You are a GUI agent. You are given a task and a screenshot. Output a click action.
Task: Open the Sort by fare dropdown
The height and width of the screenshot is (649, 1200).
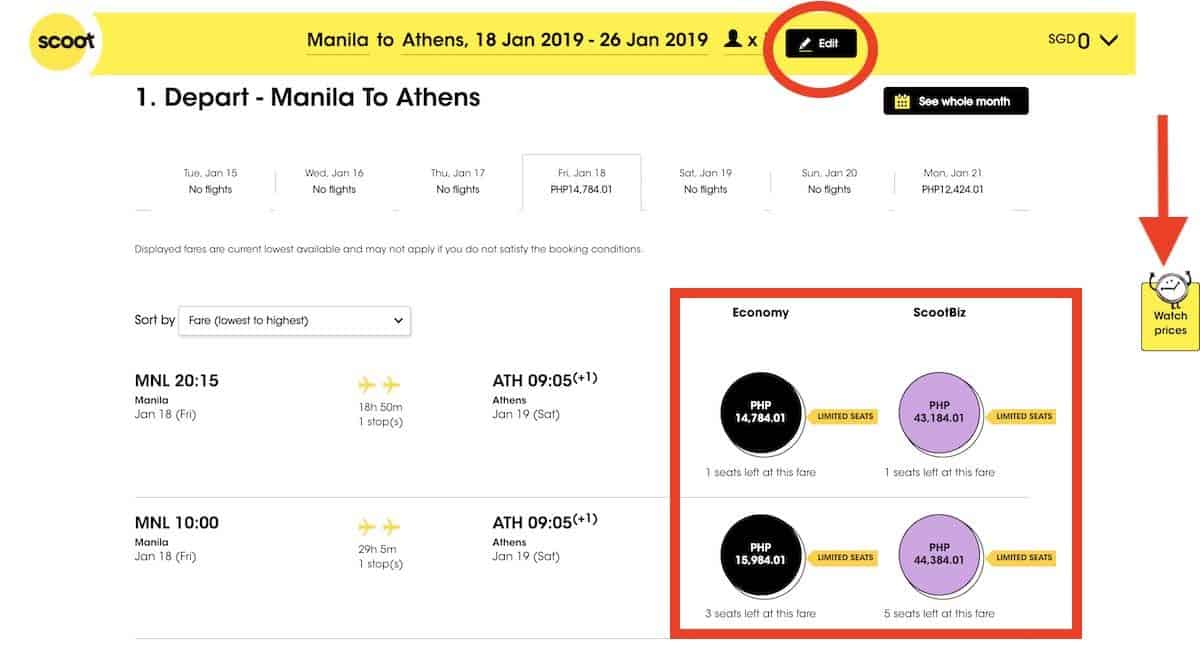294,320
